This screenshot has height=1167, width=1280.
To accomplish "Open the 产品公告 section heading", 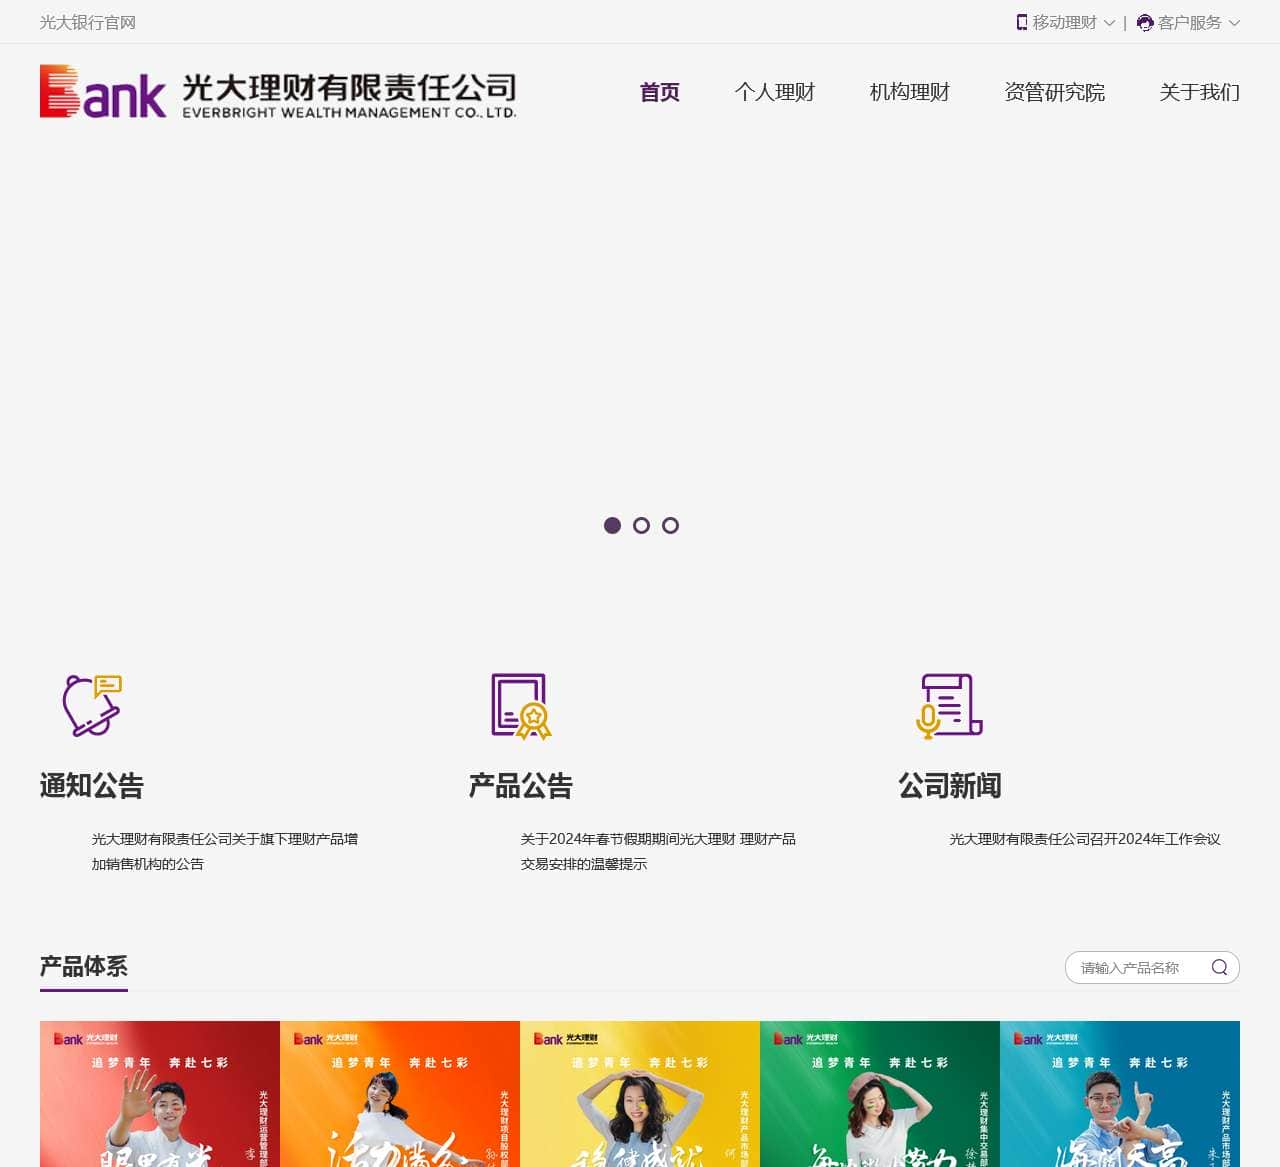I will pyautogui.click(x=521, y=786).
